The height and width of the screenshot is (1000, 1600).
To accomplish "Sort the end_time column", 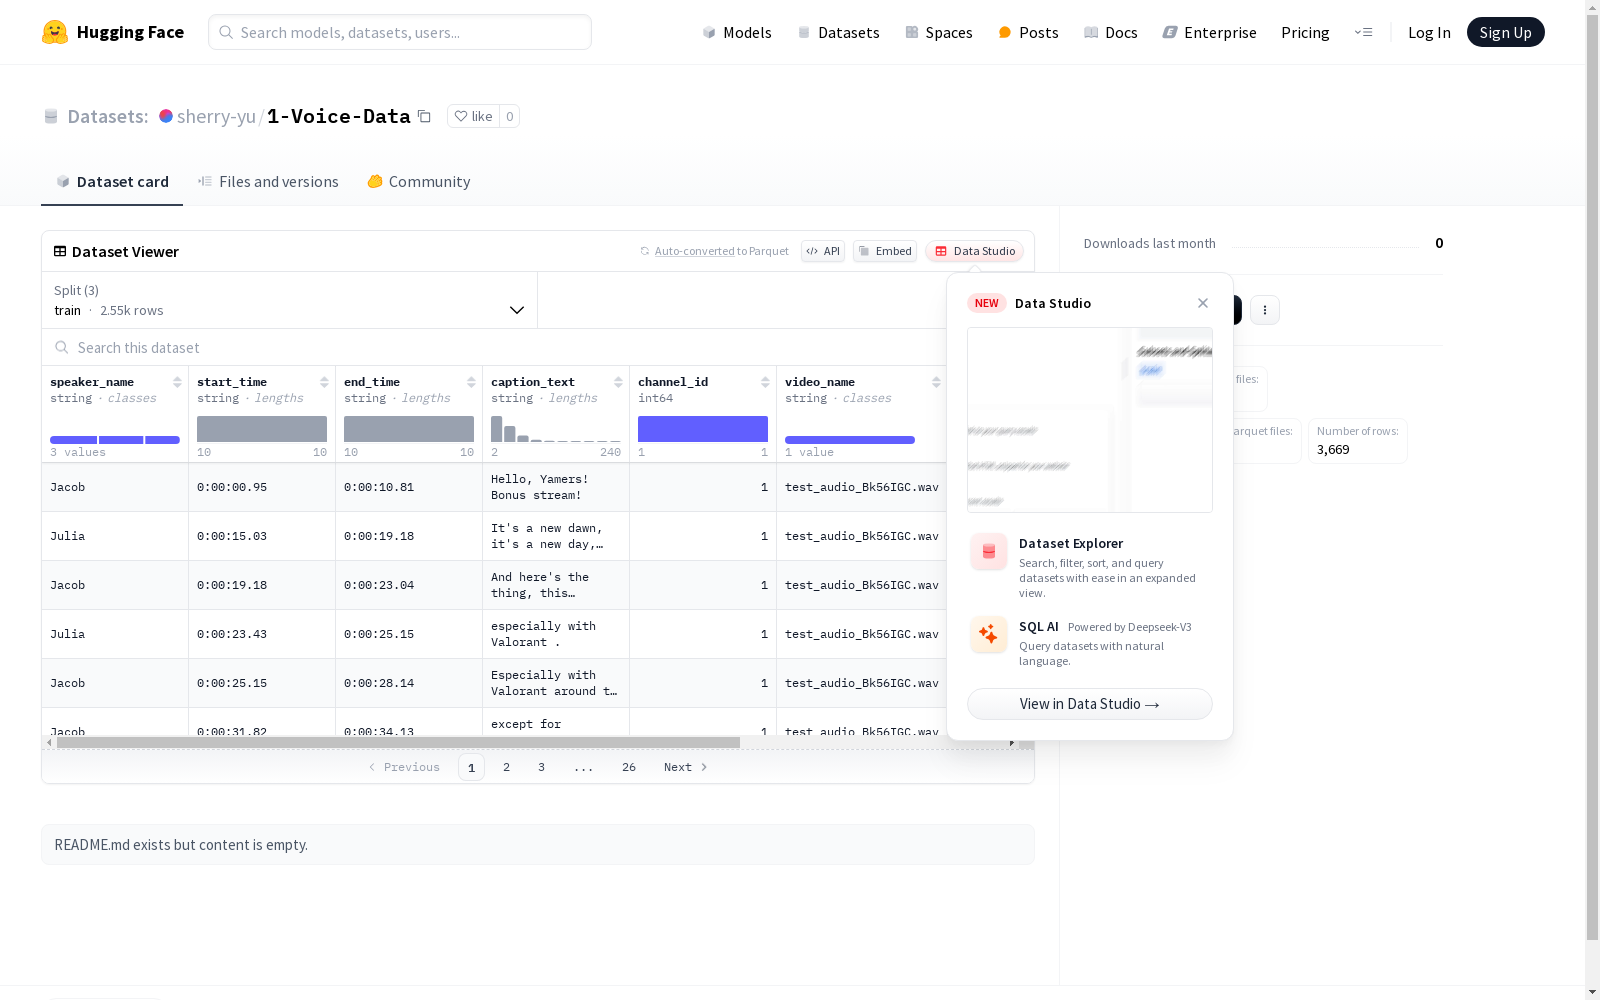I will click(x=471, y=382).
